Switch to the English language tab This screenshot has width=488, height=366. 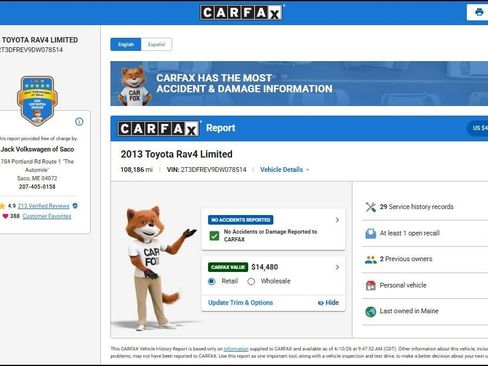pos(126,44)
